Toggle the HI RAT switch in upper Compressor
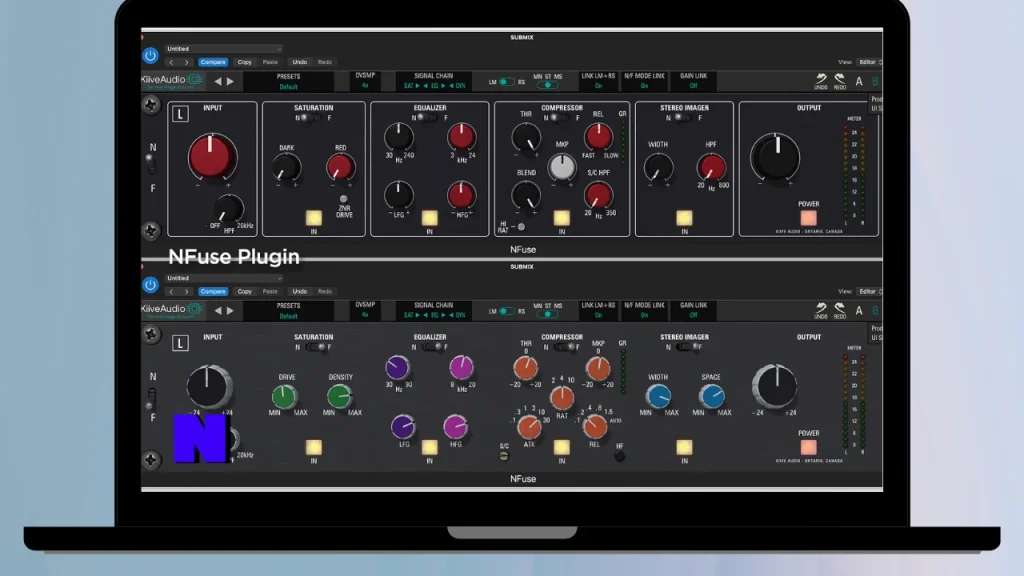This screenshot has width=1024, height=576. tap(520, 227)
